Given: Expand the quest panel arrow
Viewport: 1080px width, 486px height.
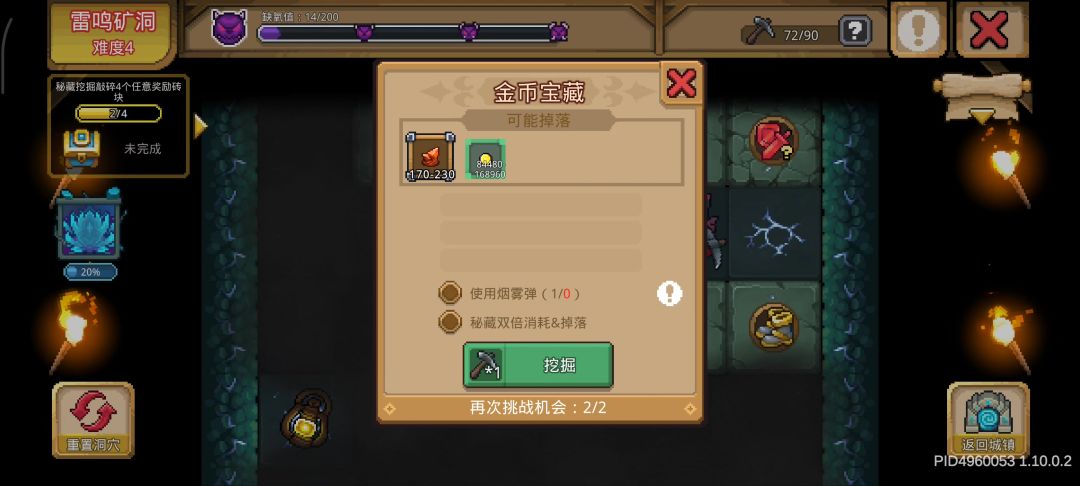Looking at the screenshot, I should (200, 126).
